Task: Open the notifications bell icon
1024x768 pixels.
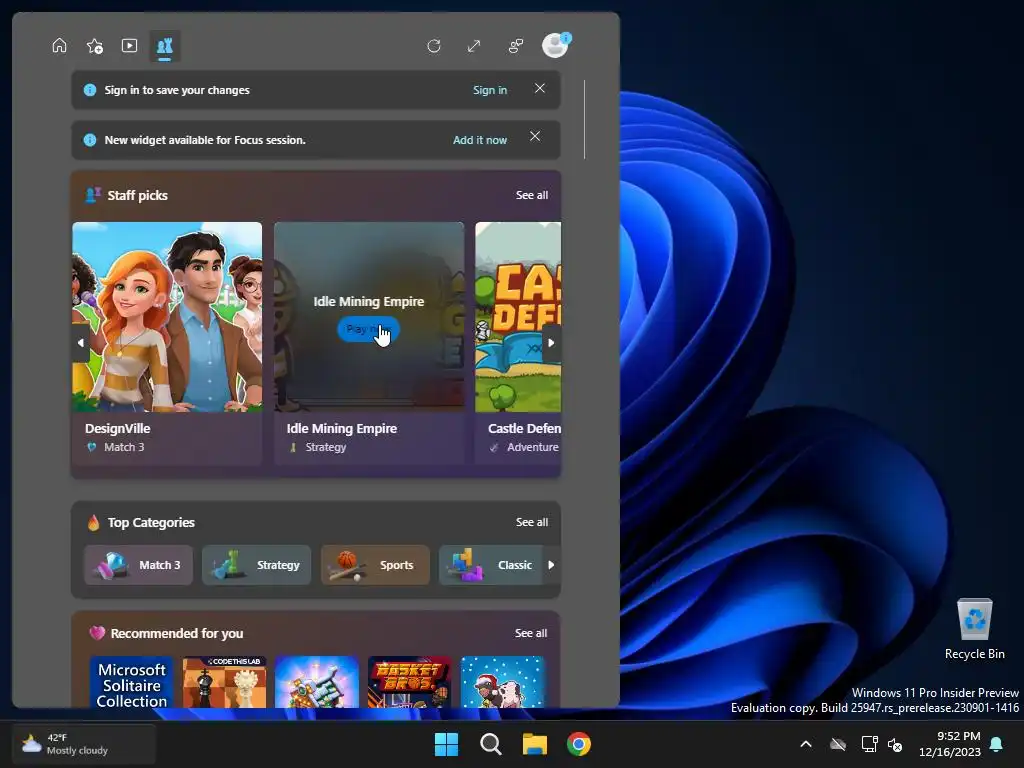Action: click(x=997, y=744)
